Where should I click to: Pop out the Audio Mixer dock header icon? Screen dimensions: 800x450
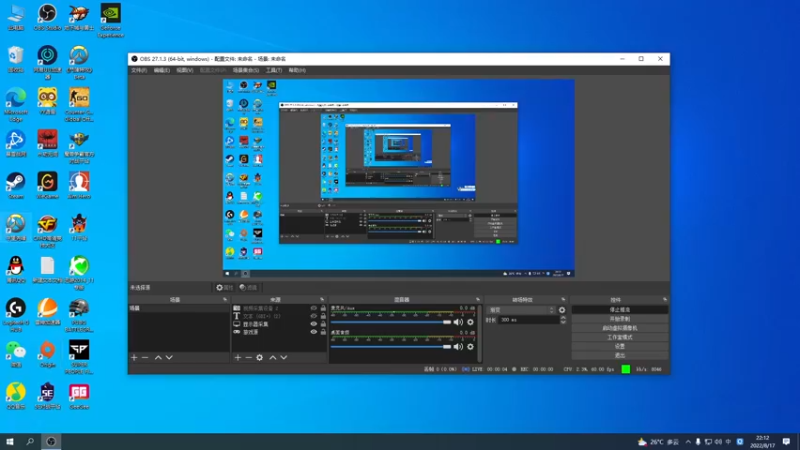[478, 299]
